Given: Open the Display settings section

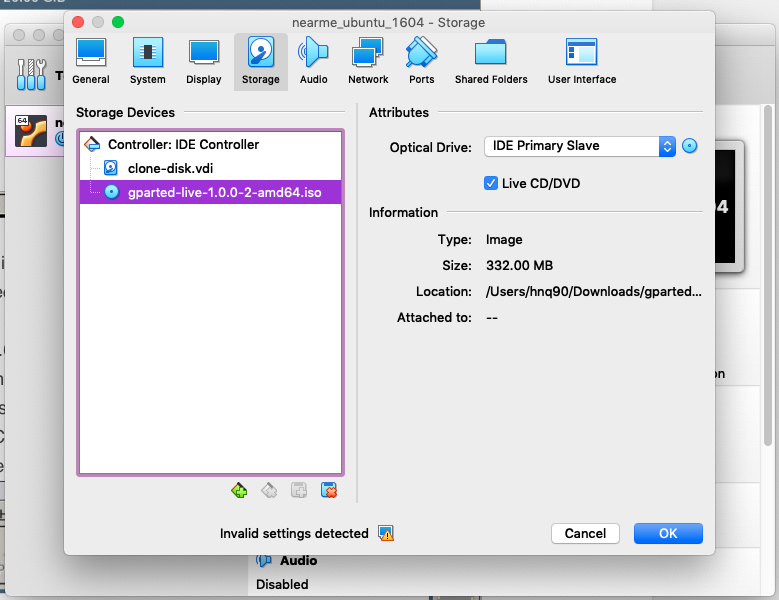Looking at the screenshot, I should pos(204,61).
